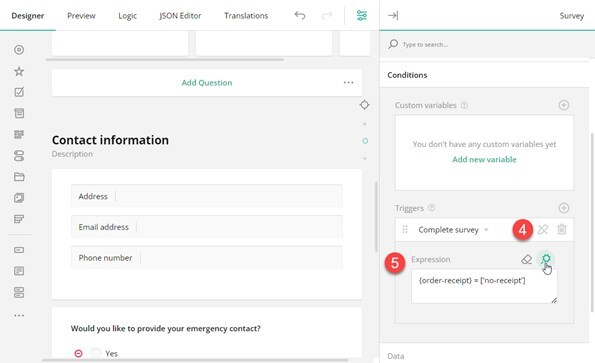Click the Add new variable link
Image resolution: width=595 pixels, height=363 pixels.
[484, 159]
